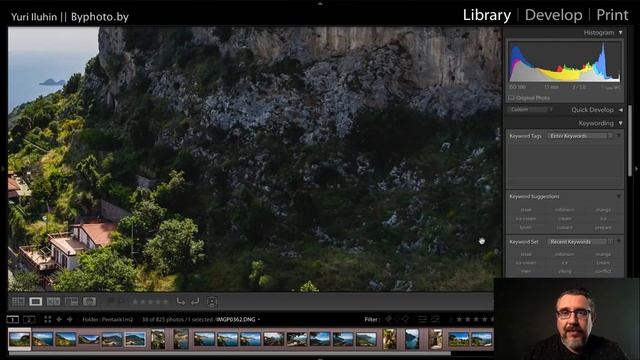Screen dimensions: 640x360
Task: Open Keyword Set Recent Keywords dropdown
Action: coord(580,242)
